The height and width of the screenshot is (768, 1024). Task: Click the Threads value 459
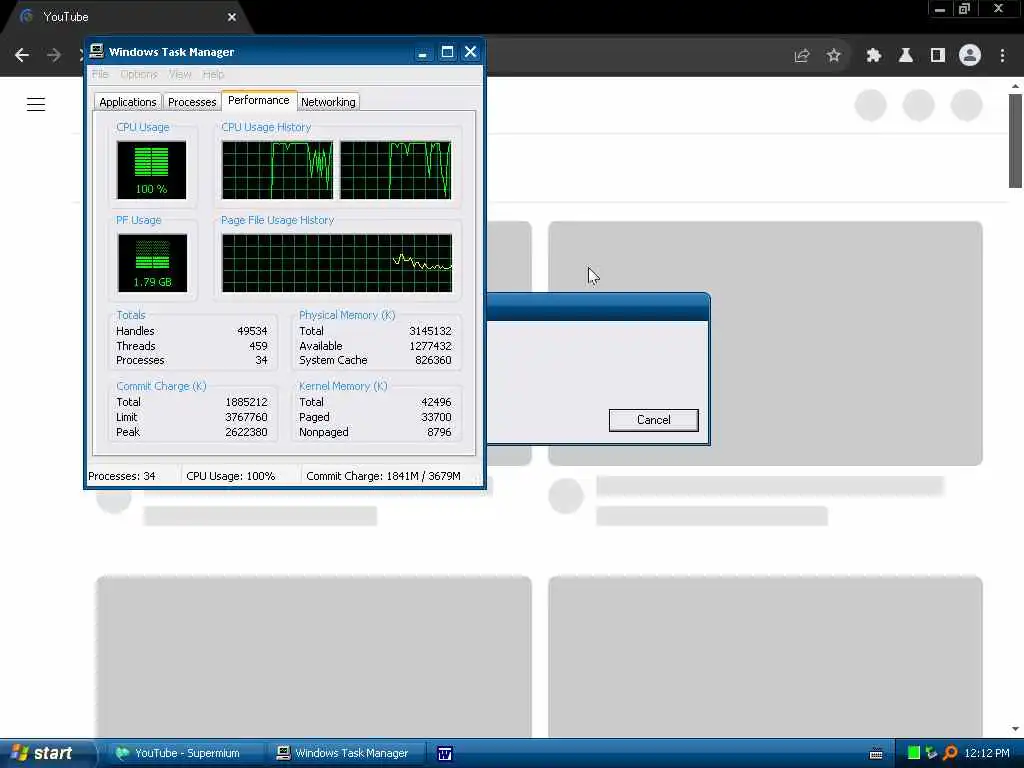coord(258,346)
